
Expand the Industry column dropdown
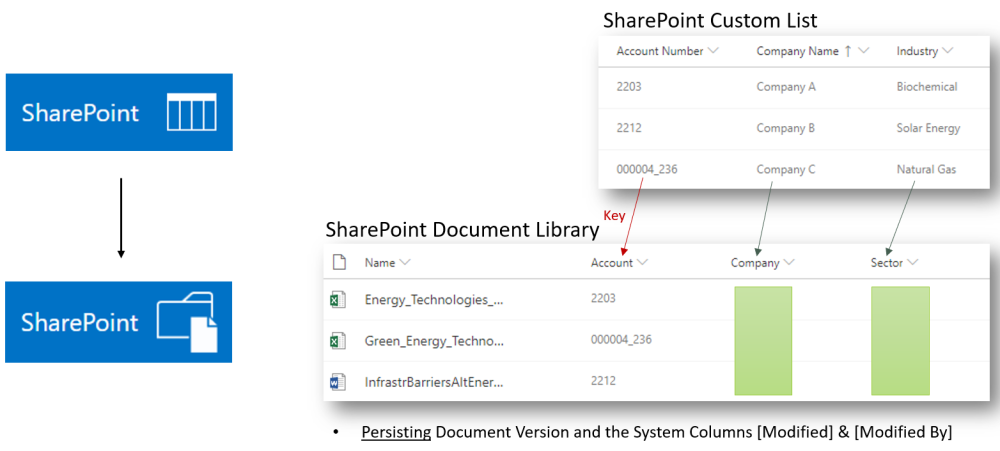947,51
